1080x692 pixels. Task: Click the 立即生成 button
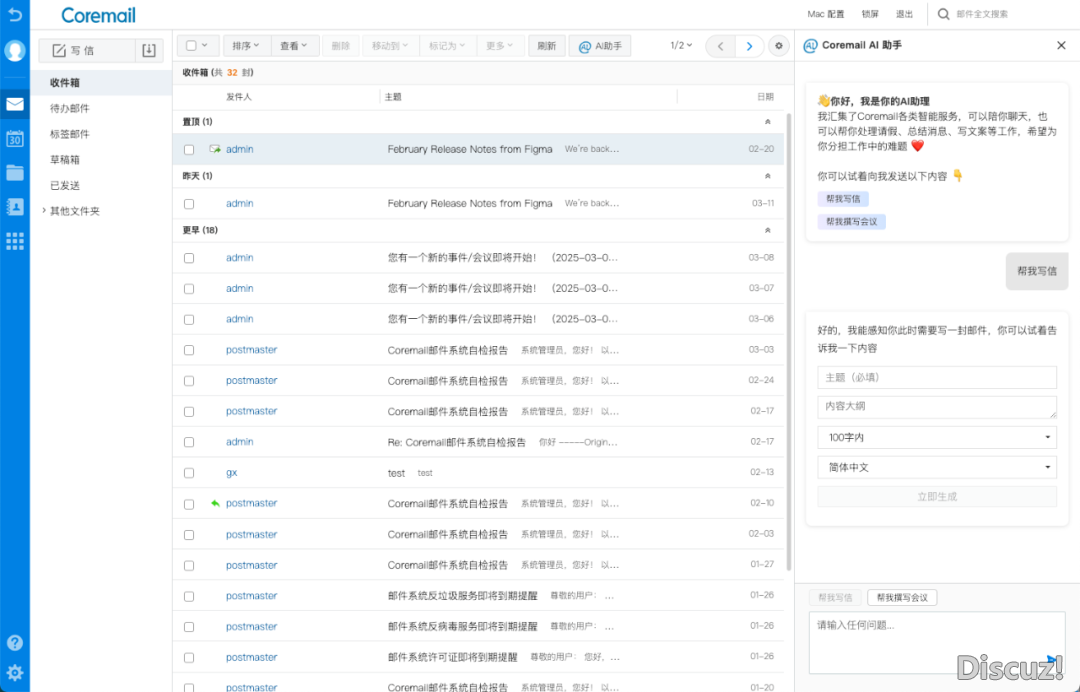pos(937,496)
